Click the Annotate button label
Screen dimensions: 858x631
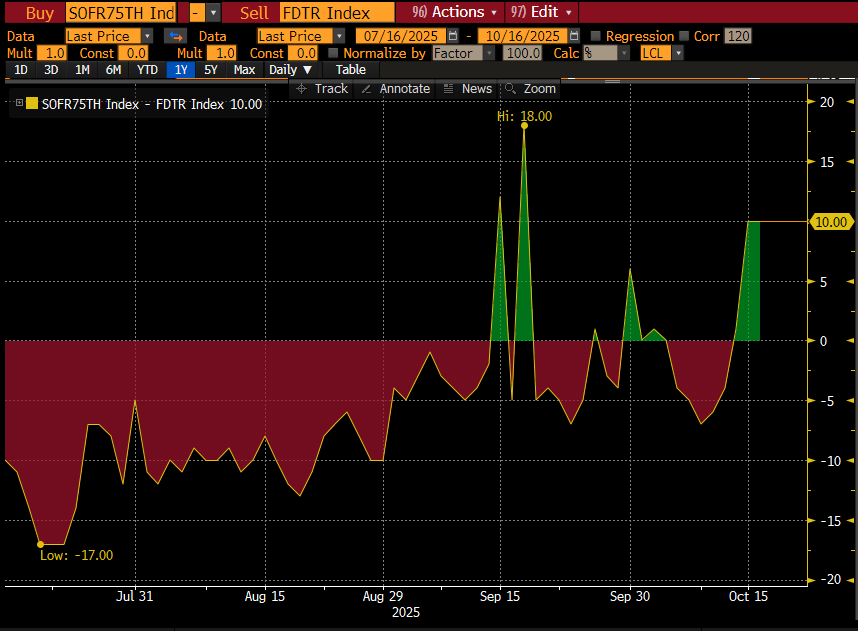[x=404, y=89]
